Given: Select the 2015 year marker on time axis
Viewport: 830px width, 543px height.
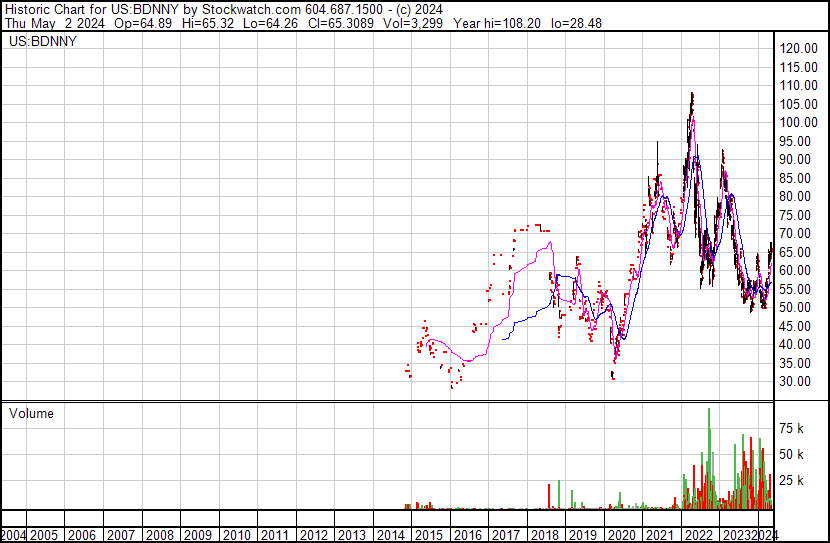Looking at the screenshot, I should pos(431,535).
